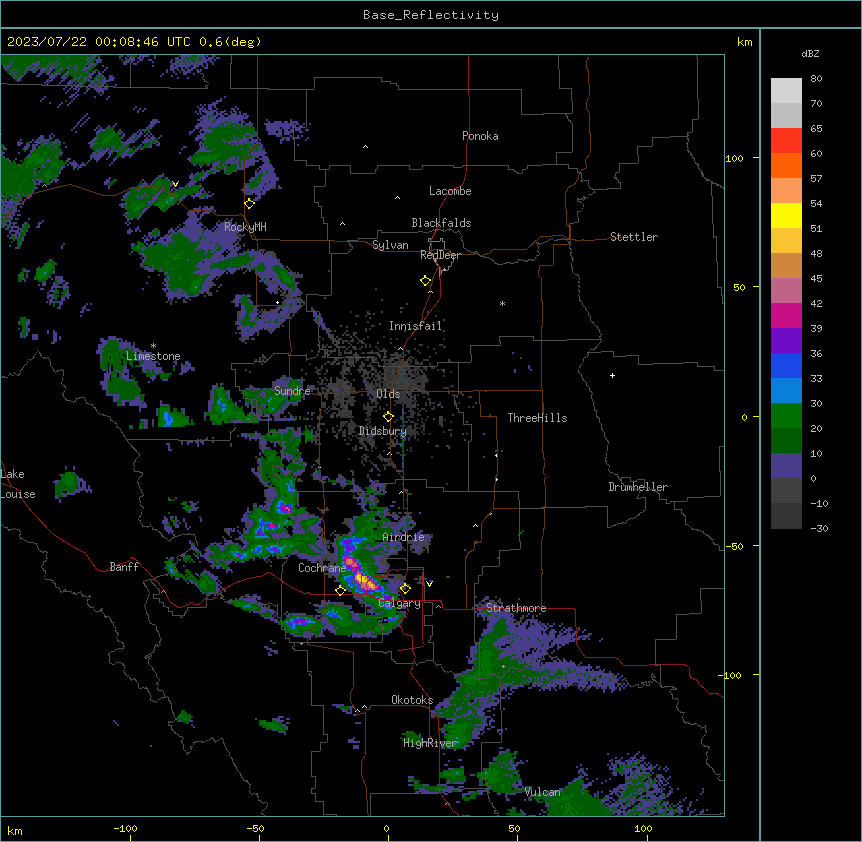Click the yellow station marker below Cochrane
This screenshot has height=842, width=862.
340,590
